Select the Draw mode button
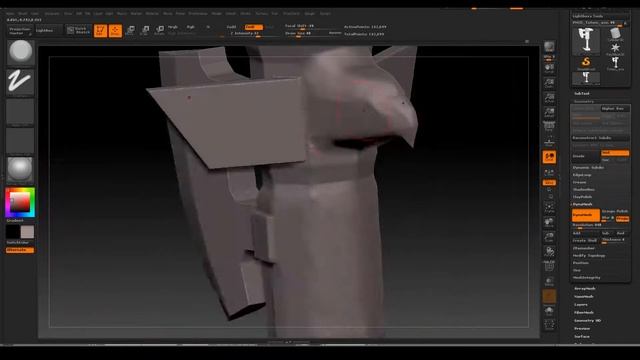 coord(115,31)
